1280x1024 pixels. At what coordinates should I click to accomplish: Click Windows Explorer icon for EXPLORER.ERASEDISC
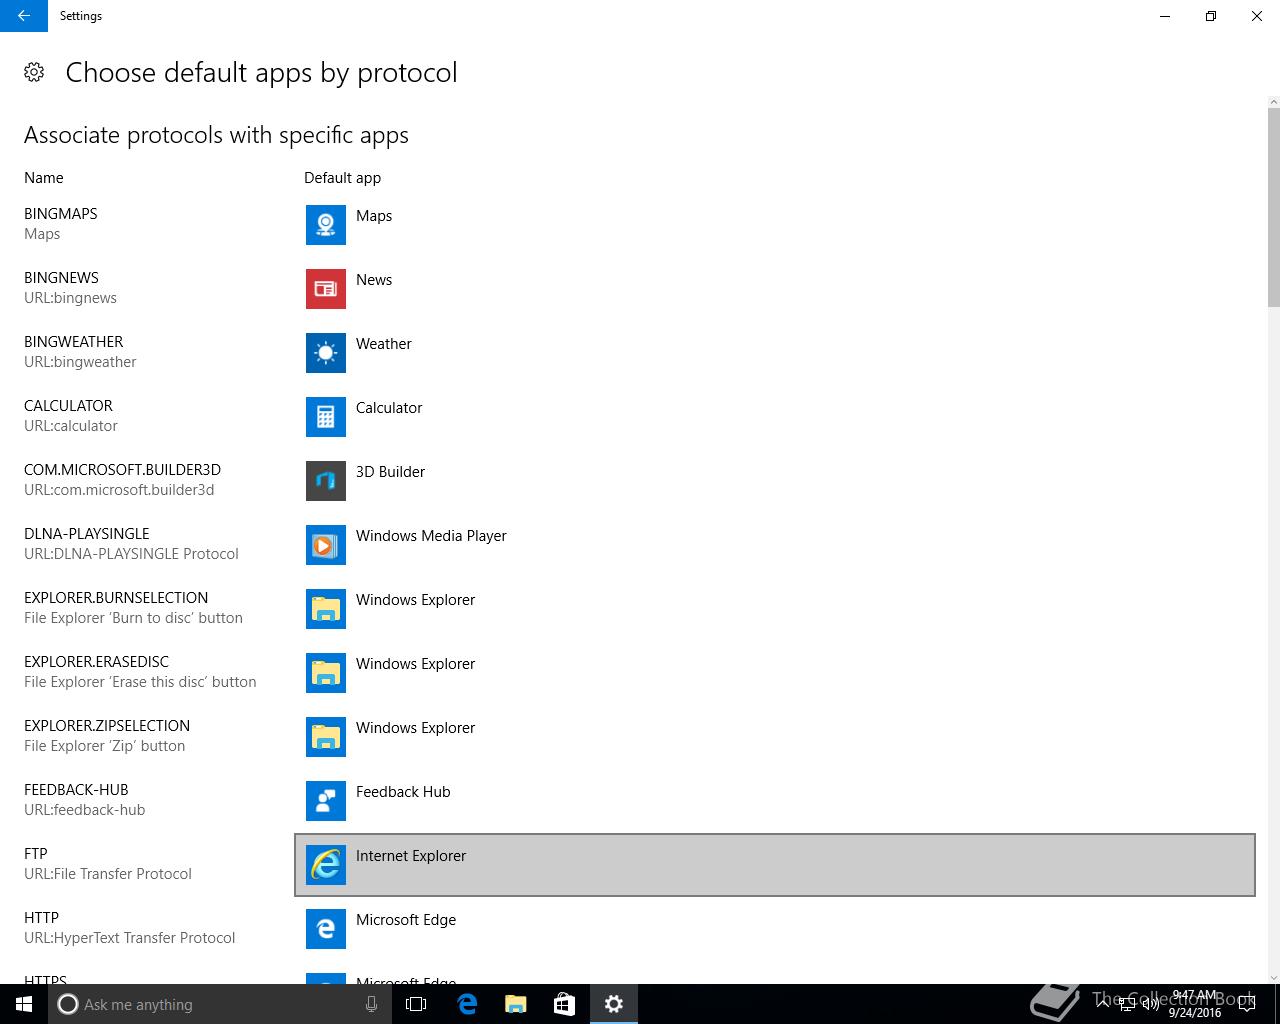[x=326, y=673]
